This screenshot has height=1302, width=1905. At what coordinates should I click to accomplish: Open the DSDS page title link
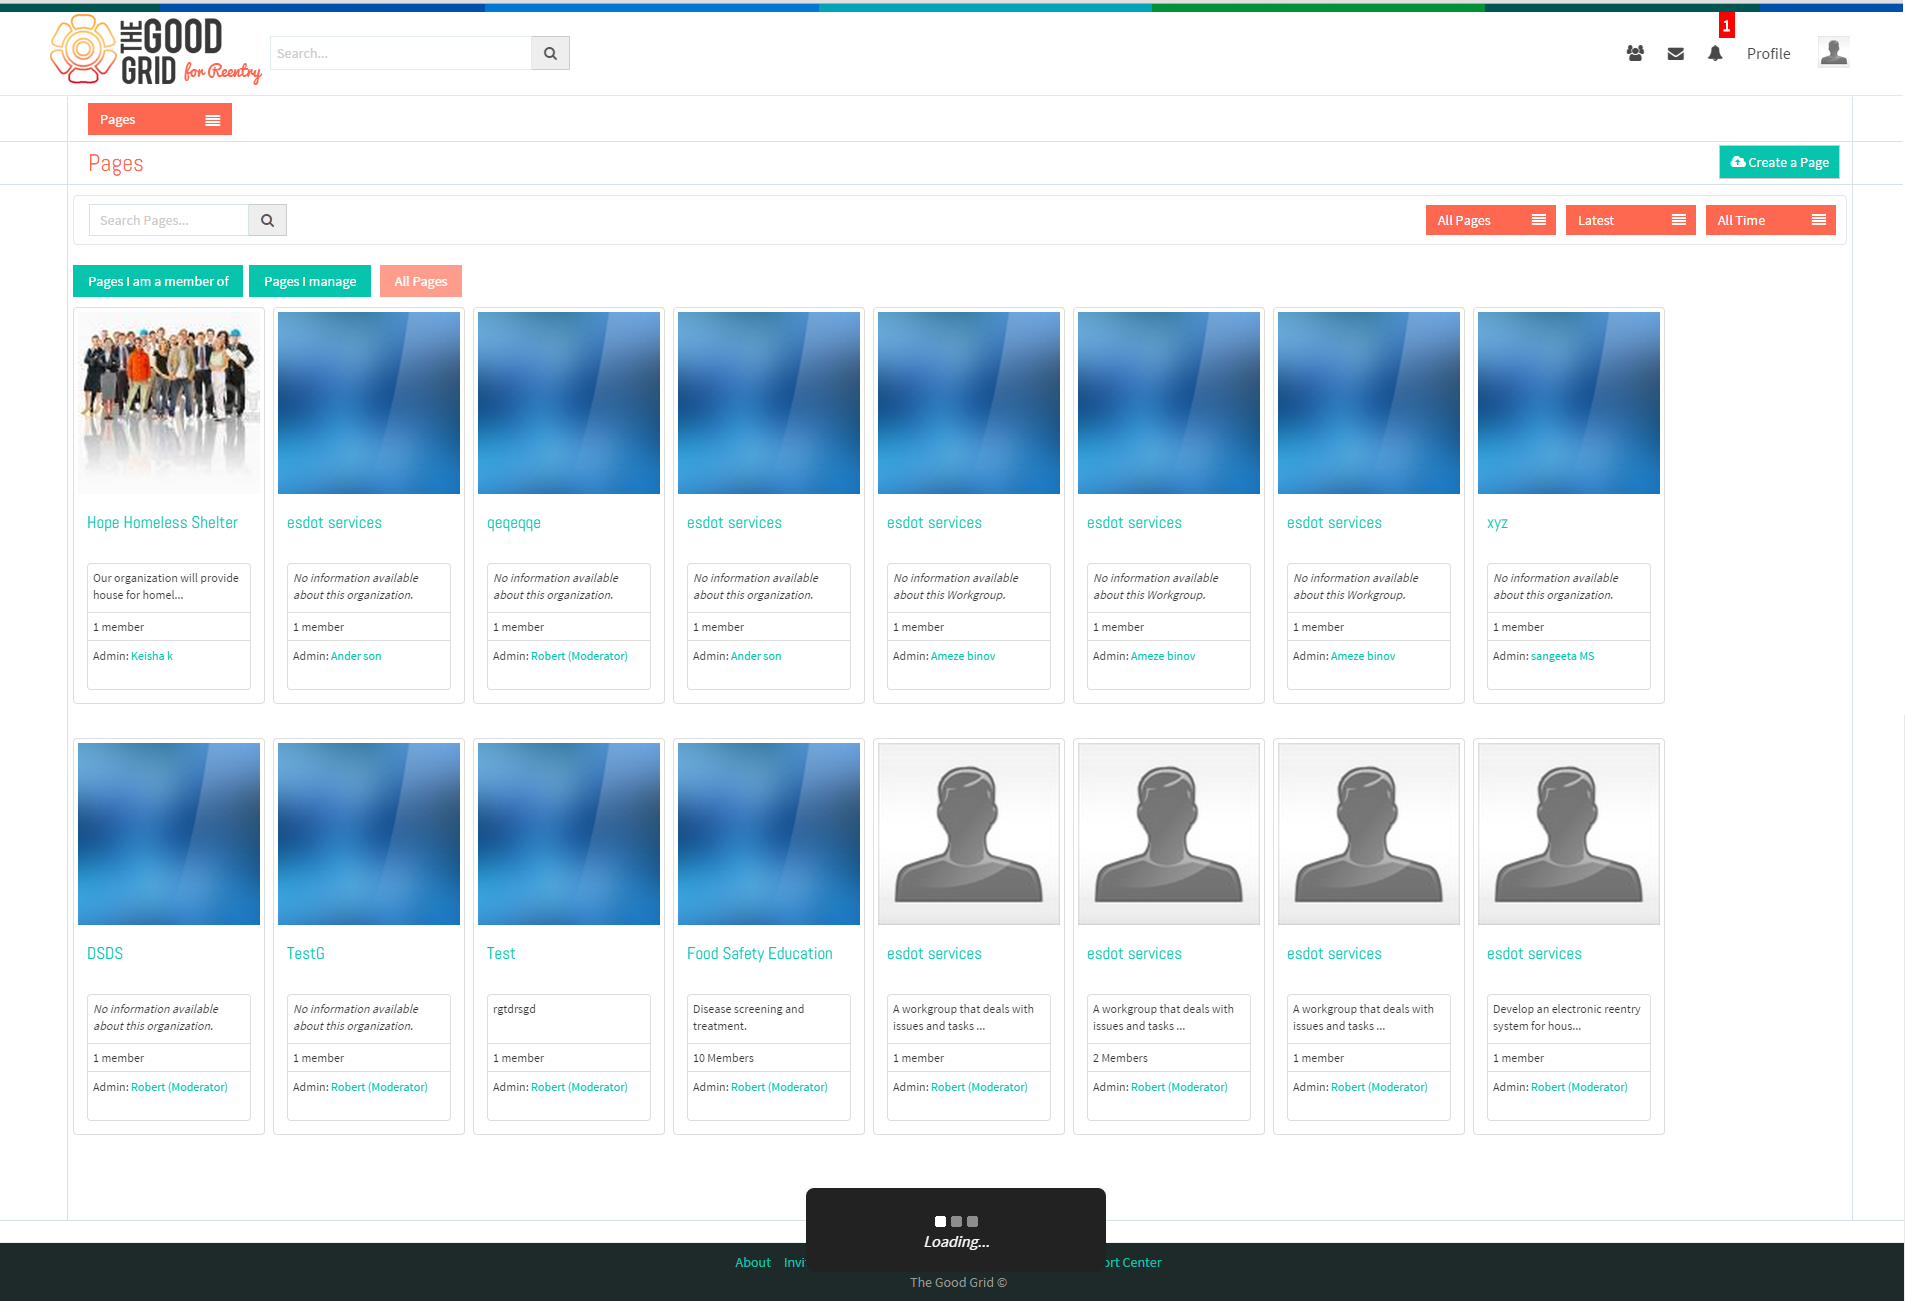click(105, 954)
